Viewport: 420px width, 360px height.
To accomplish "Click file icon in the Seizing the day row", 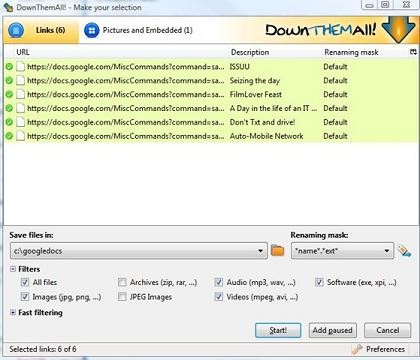I will click(21, 80).
